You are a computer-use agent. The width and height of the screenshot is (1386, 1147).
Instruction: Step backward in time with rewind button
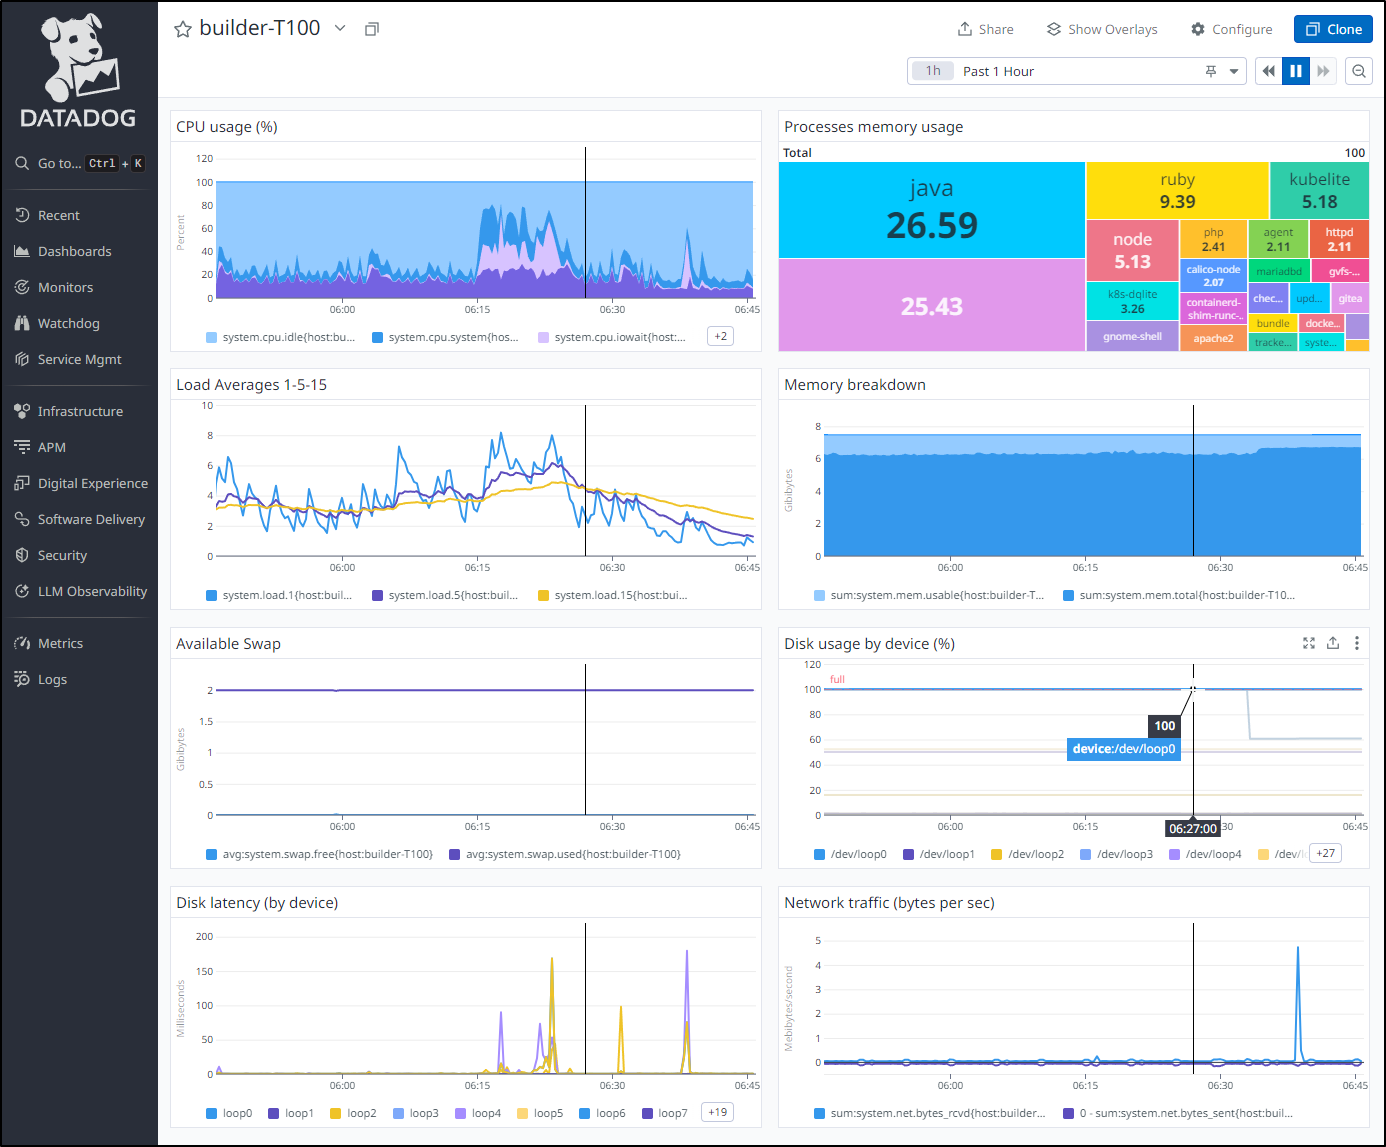coord(1268,71)
